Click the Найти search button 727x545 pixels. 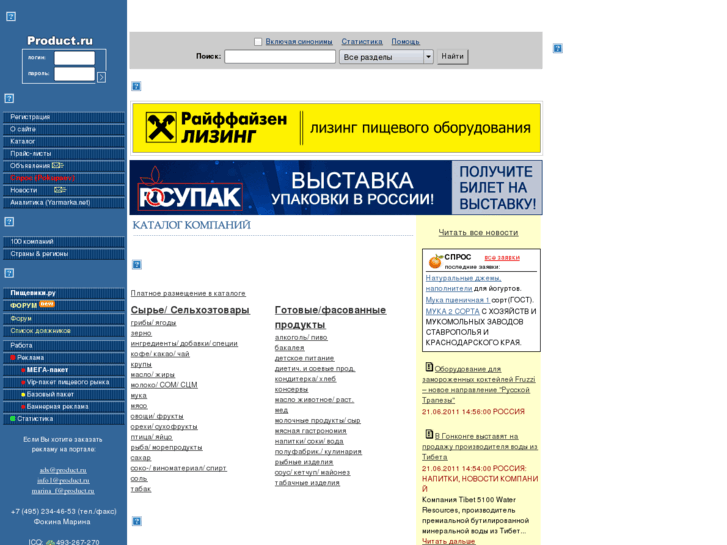click(453, 57)
